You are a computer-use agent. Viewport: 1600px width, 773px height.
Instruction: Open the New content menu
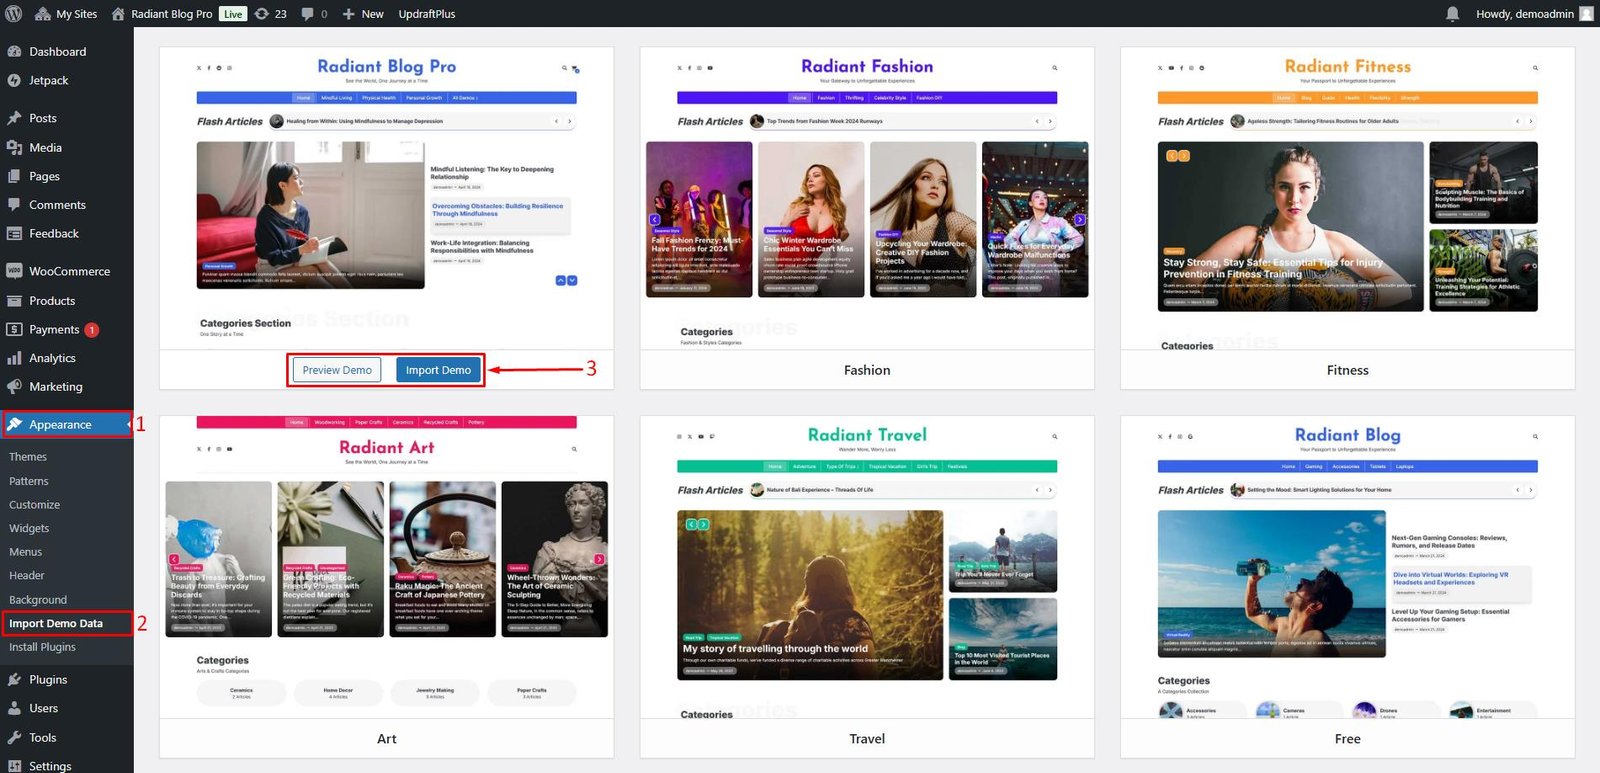point(363,14)
